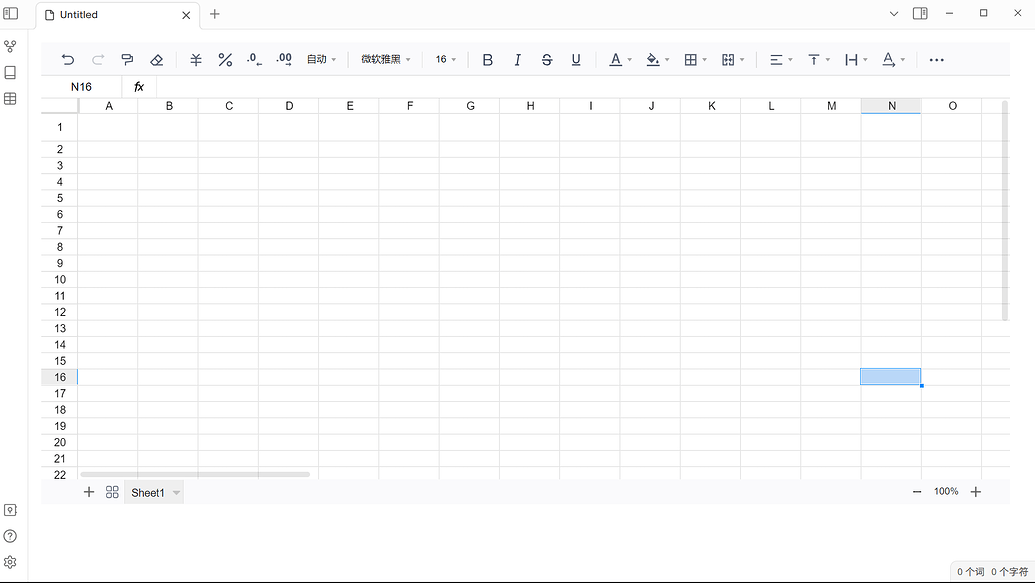Toggle strikethrough formatting

[547, 60]
